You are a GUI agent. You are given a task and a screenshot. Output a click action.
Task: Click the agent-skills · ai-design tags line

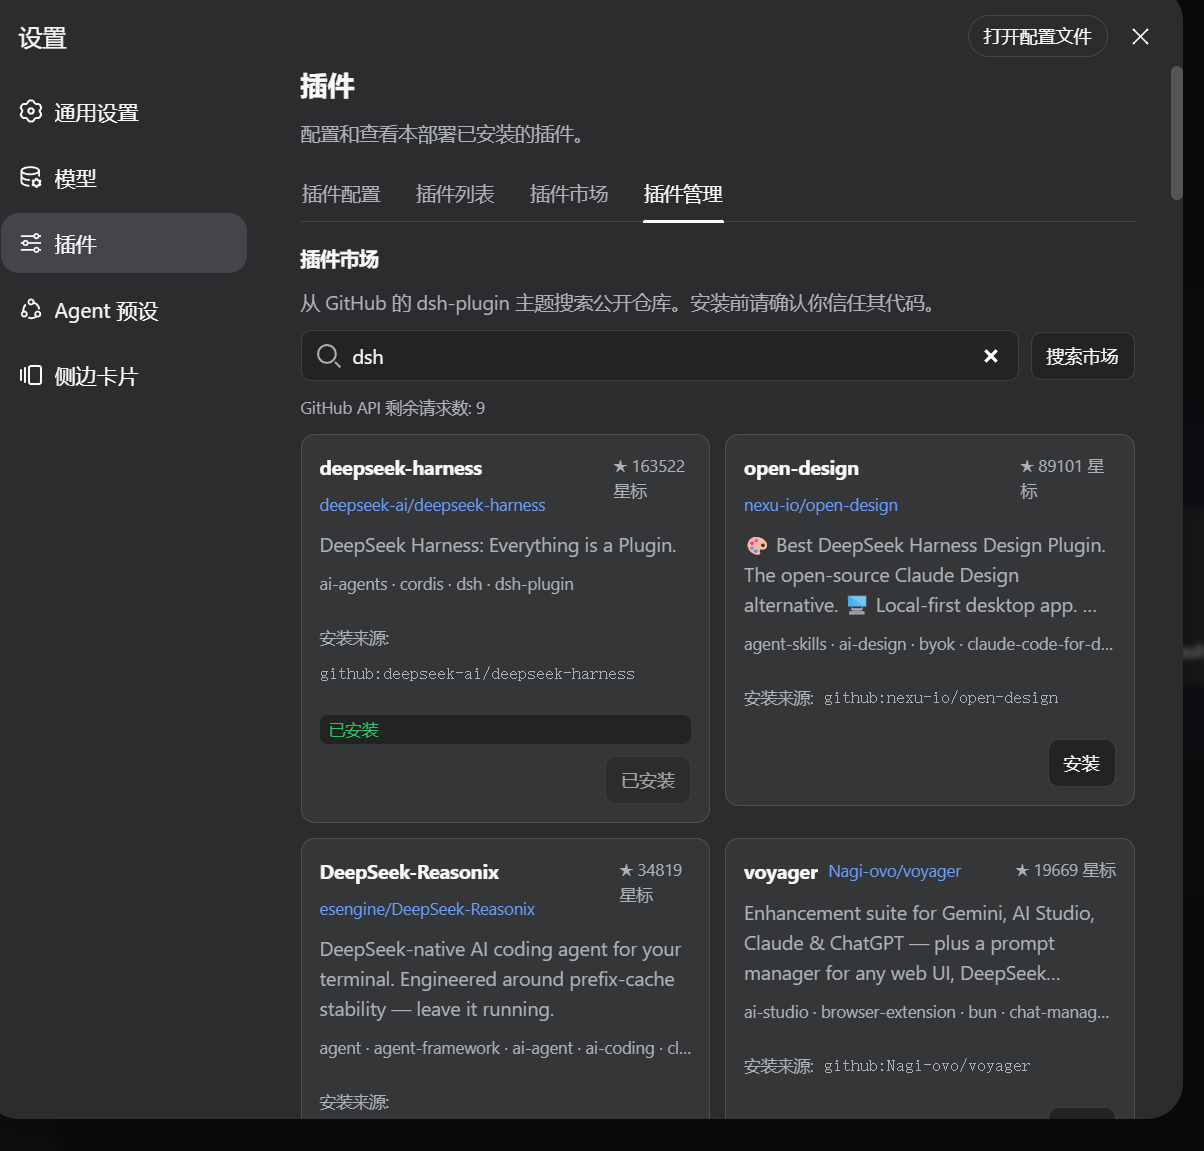[928, 644]
